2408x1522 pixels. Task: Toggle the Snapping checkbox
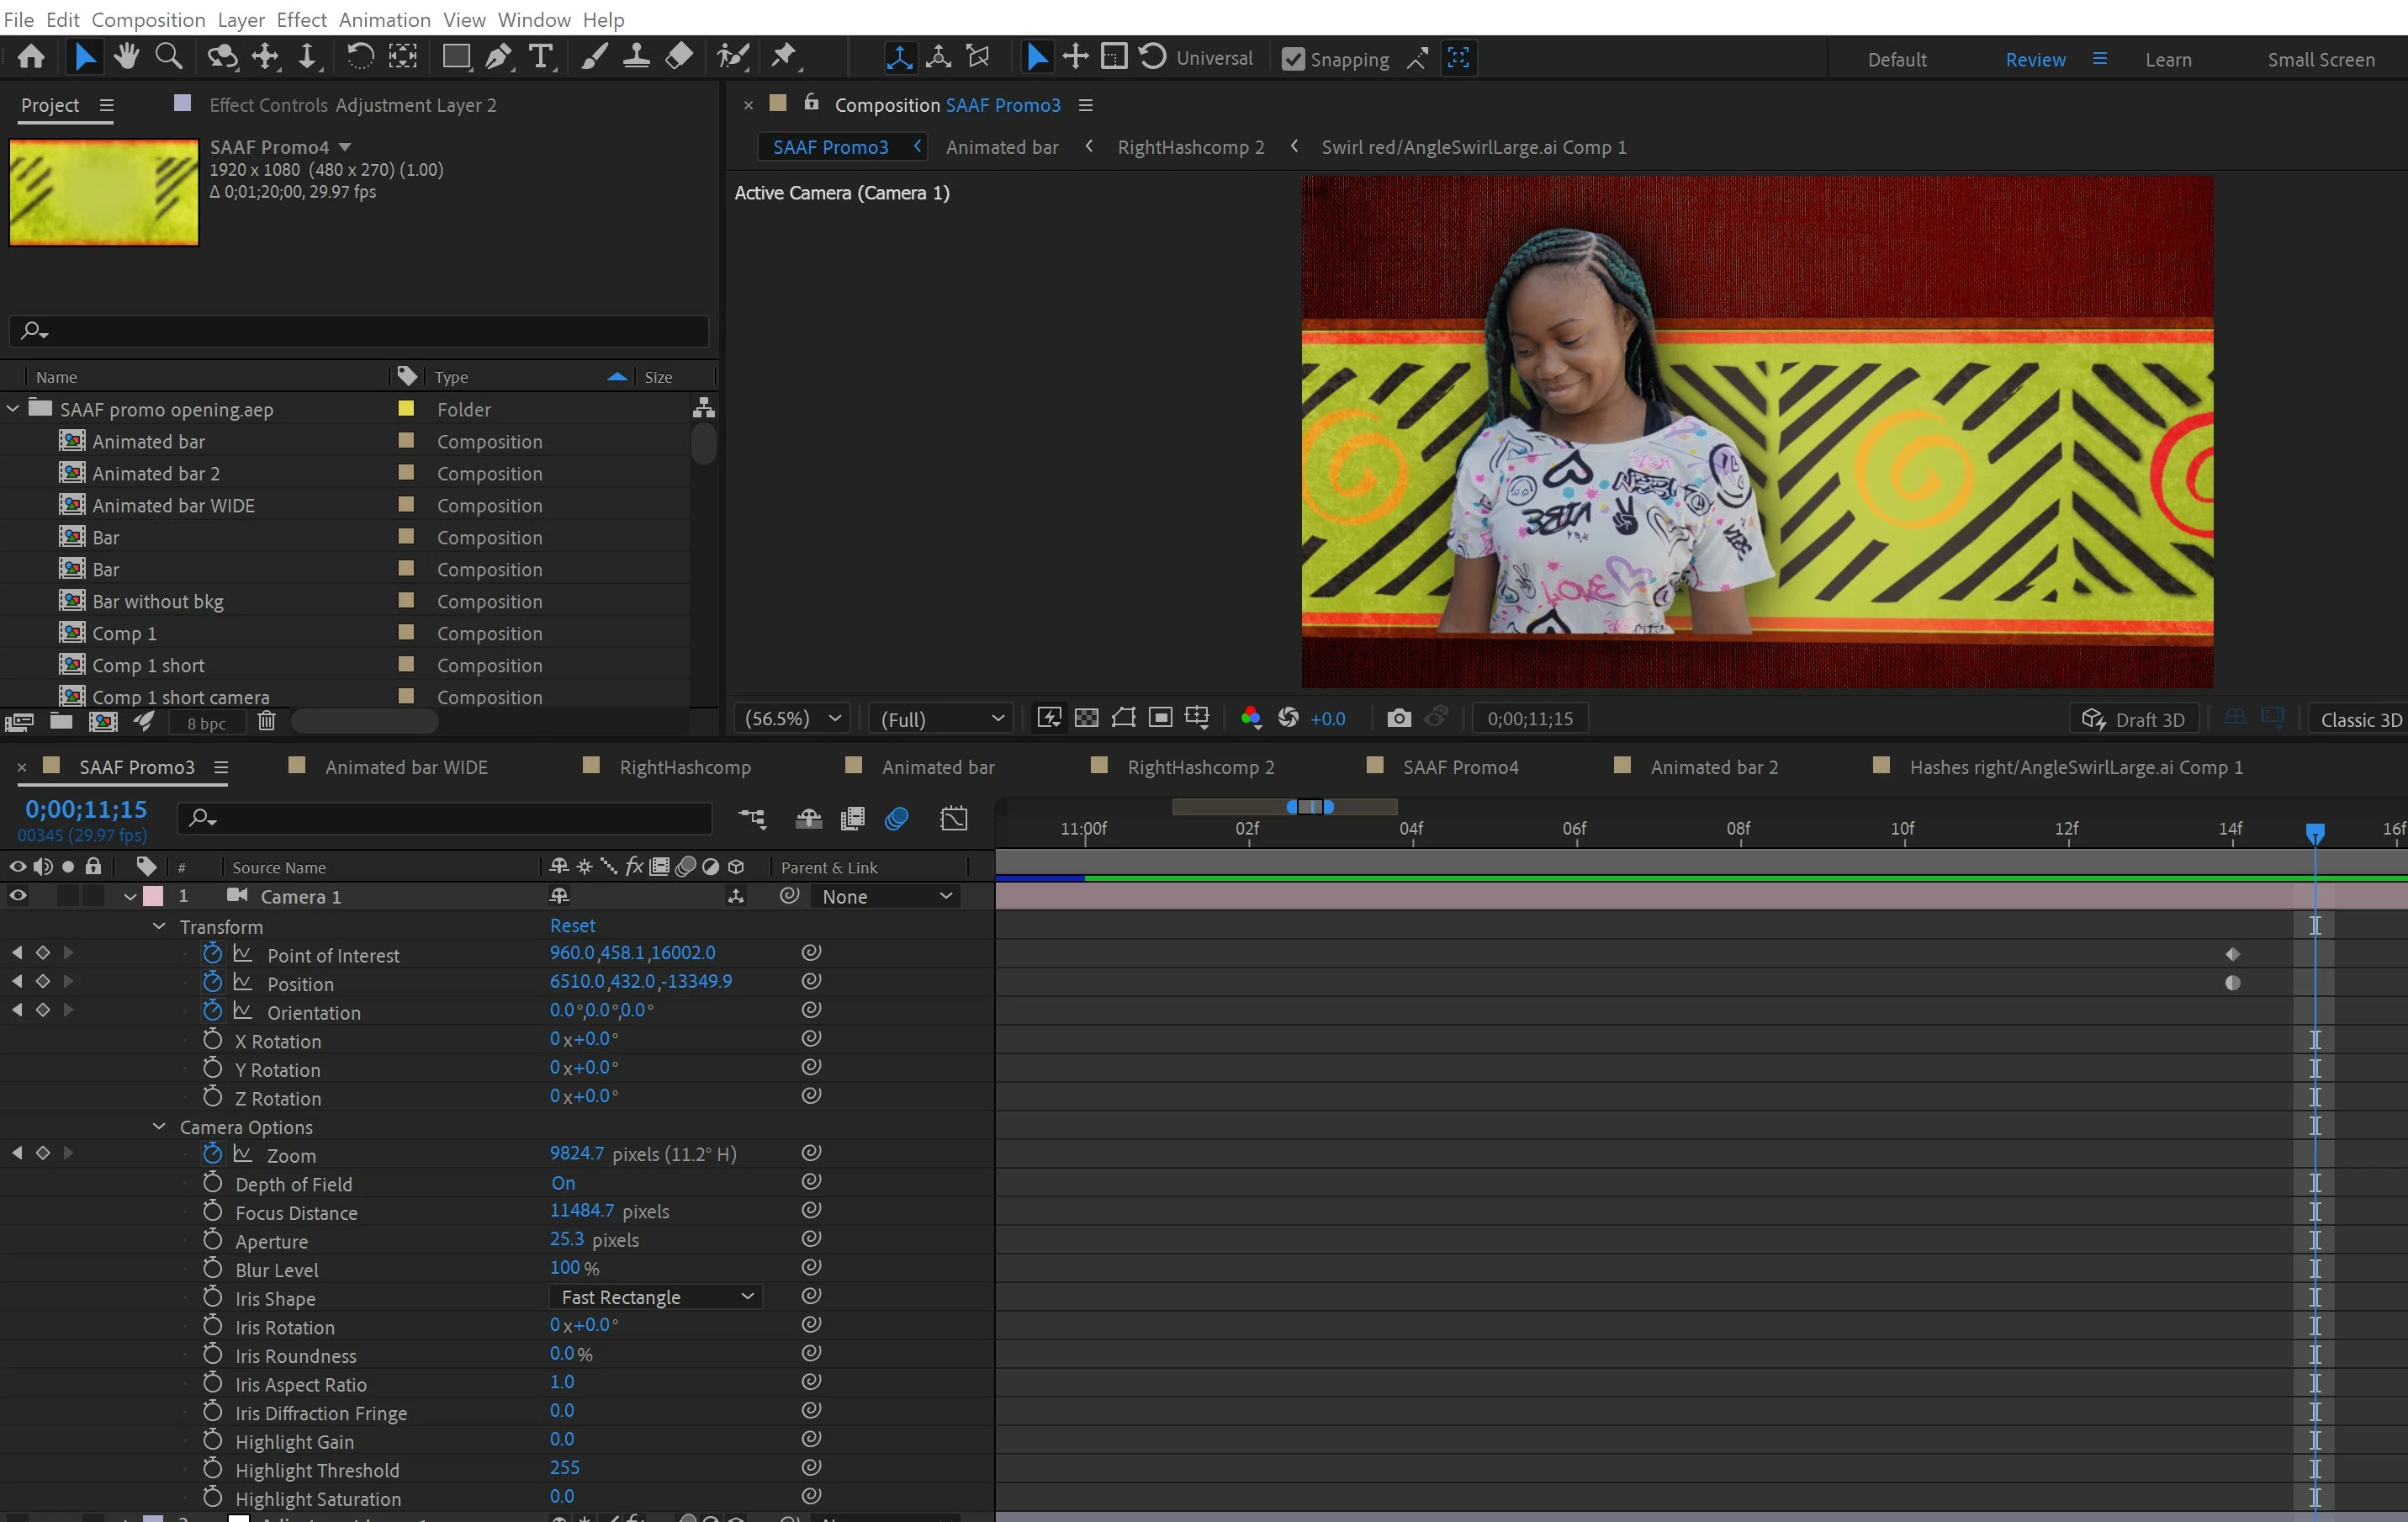(1292, 59)
